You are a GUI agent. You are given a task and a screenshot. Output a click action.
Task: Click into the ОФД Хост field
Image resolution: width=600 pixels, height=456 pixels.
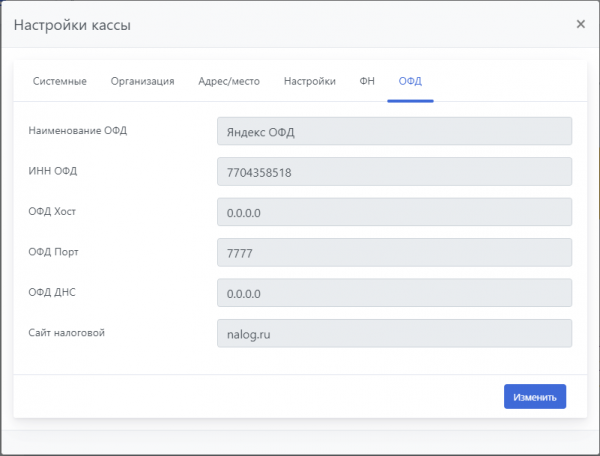394,212
